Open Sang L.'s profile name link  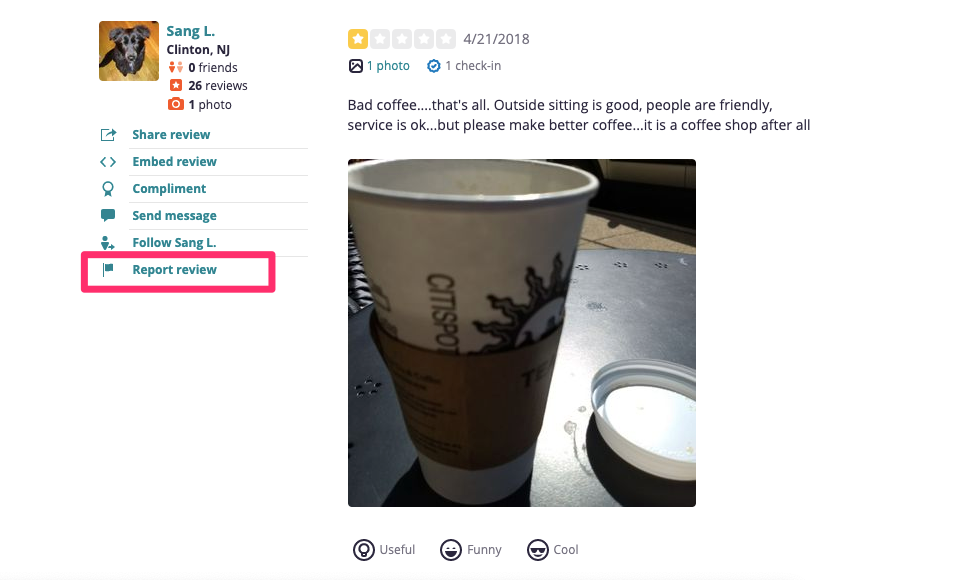[191, 31]
